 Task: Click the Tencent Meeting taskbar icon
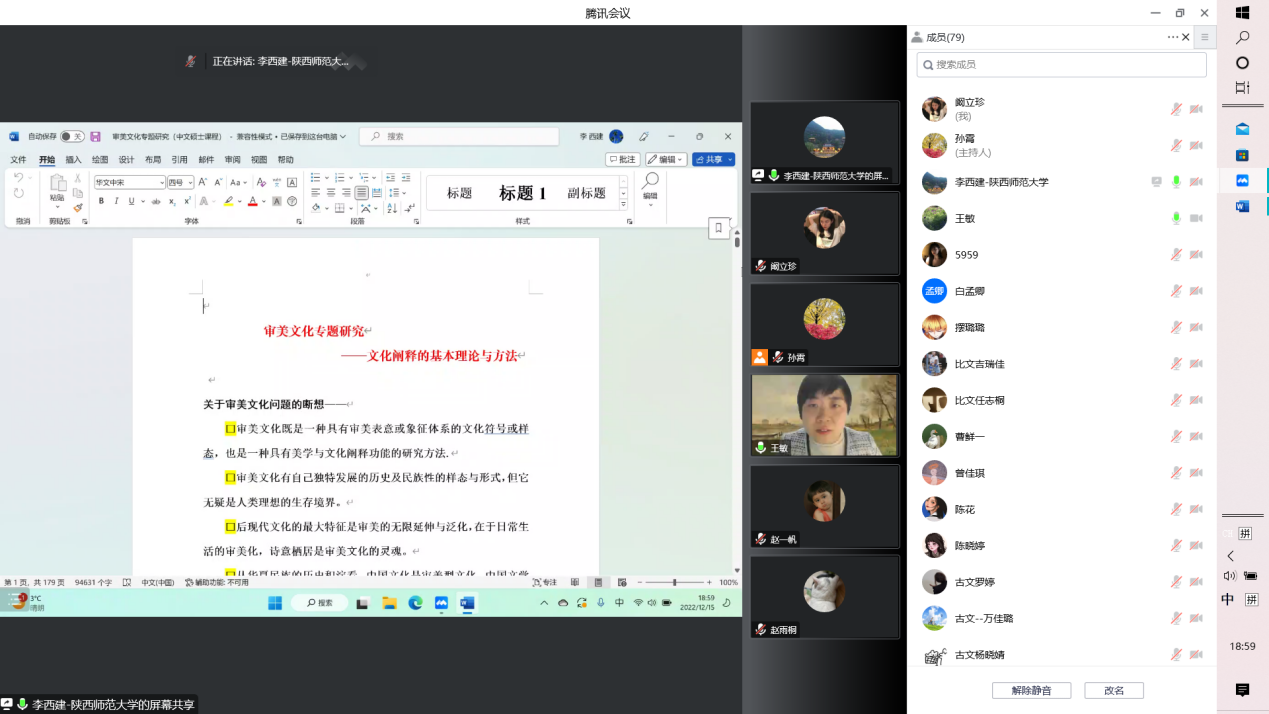click(x=1242, y=181)
